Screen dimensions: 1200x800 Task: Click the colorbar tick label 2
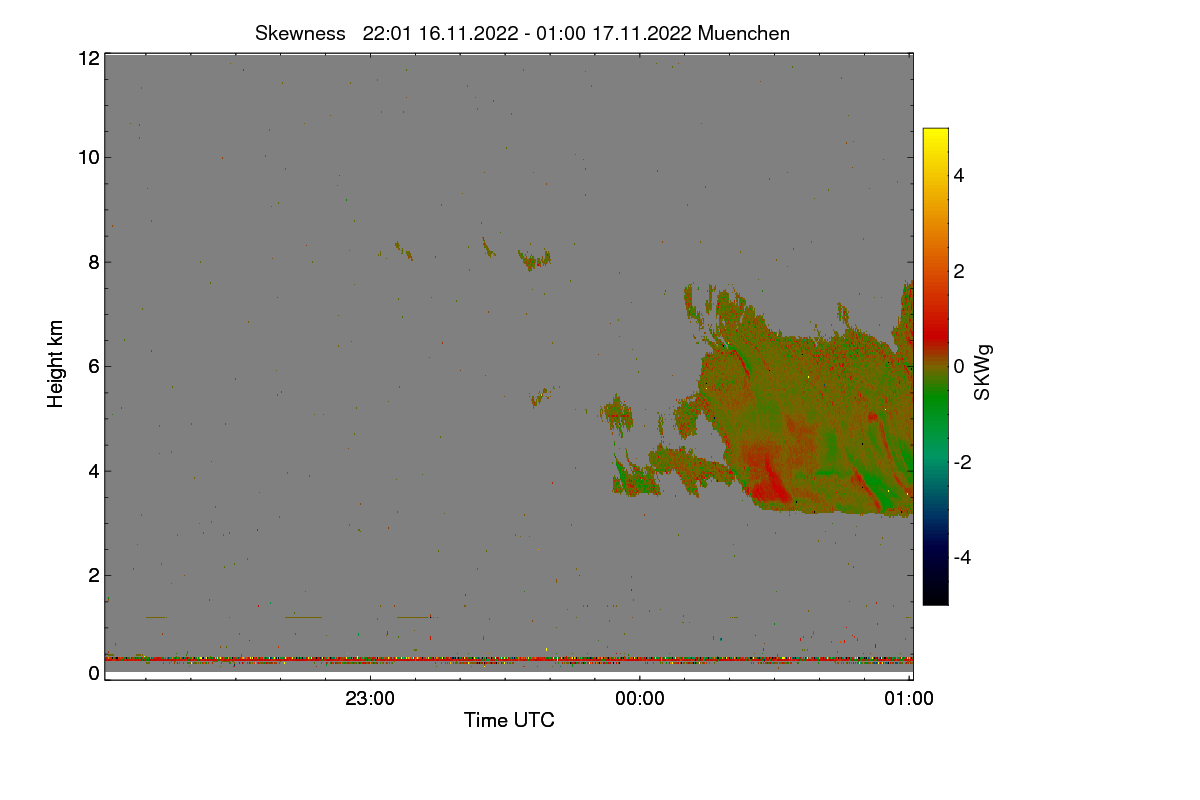[x=959, y=271]
